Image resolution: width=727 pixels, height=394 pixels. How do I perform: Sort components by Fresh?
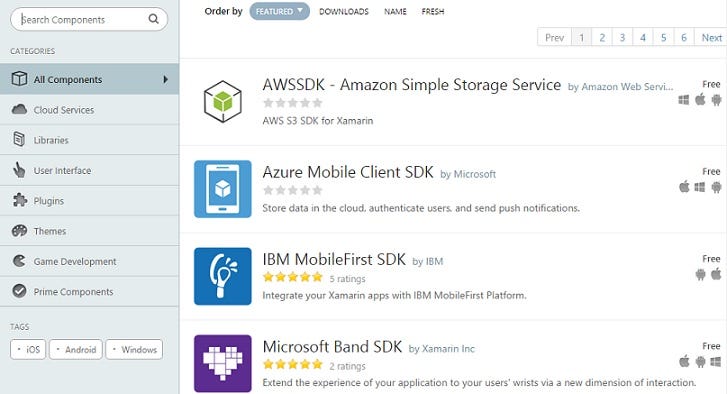point(433,12)
